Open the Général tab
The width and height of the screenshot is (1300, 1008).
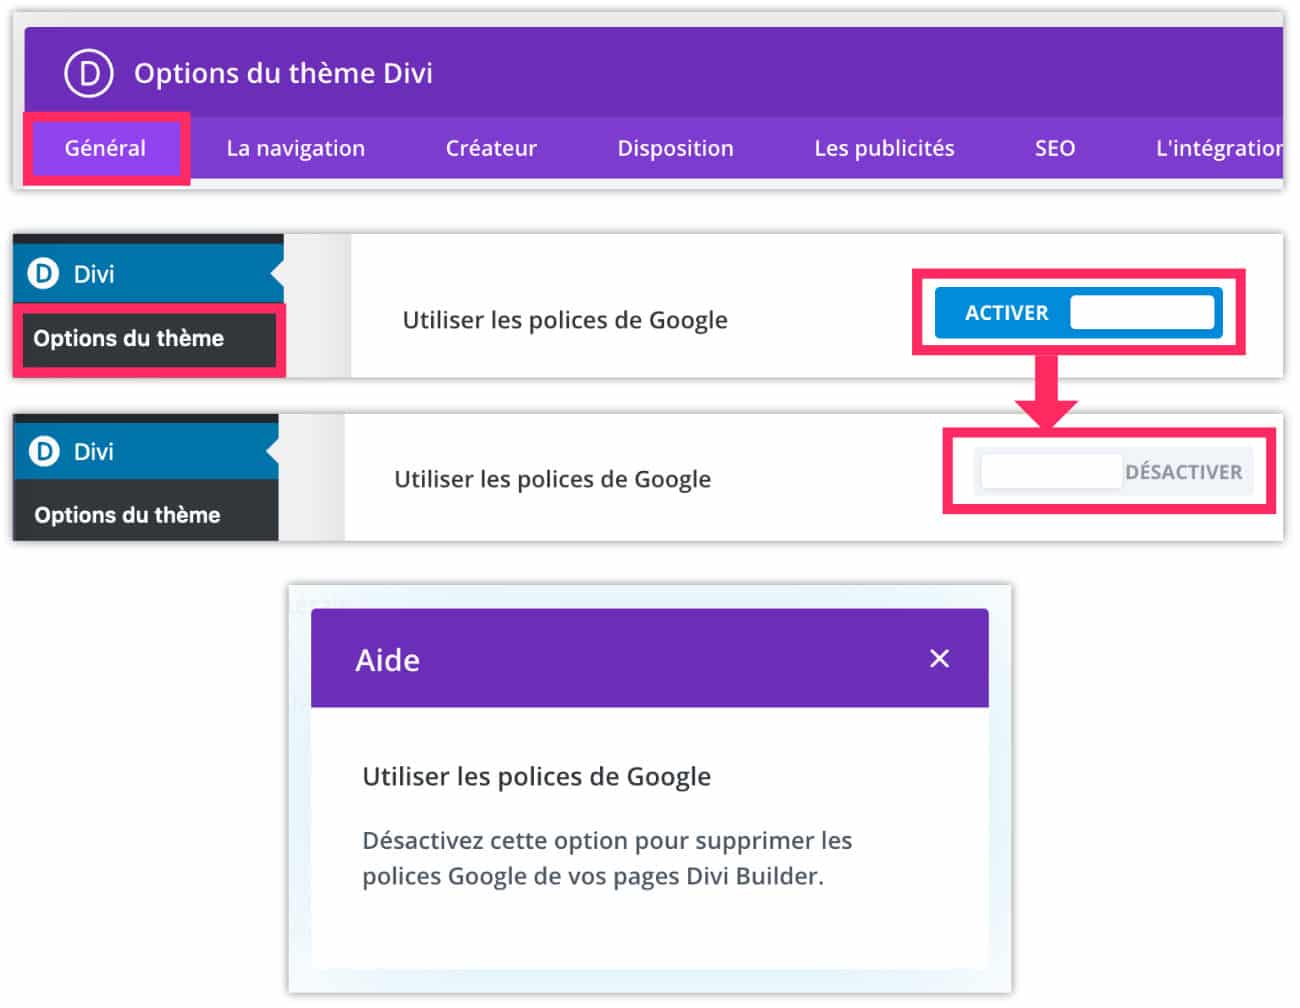tap(105, 148)
